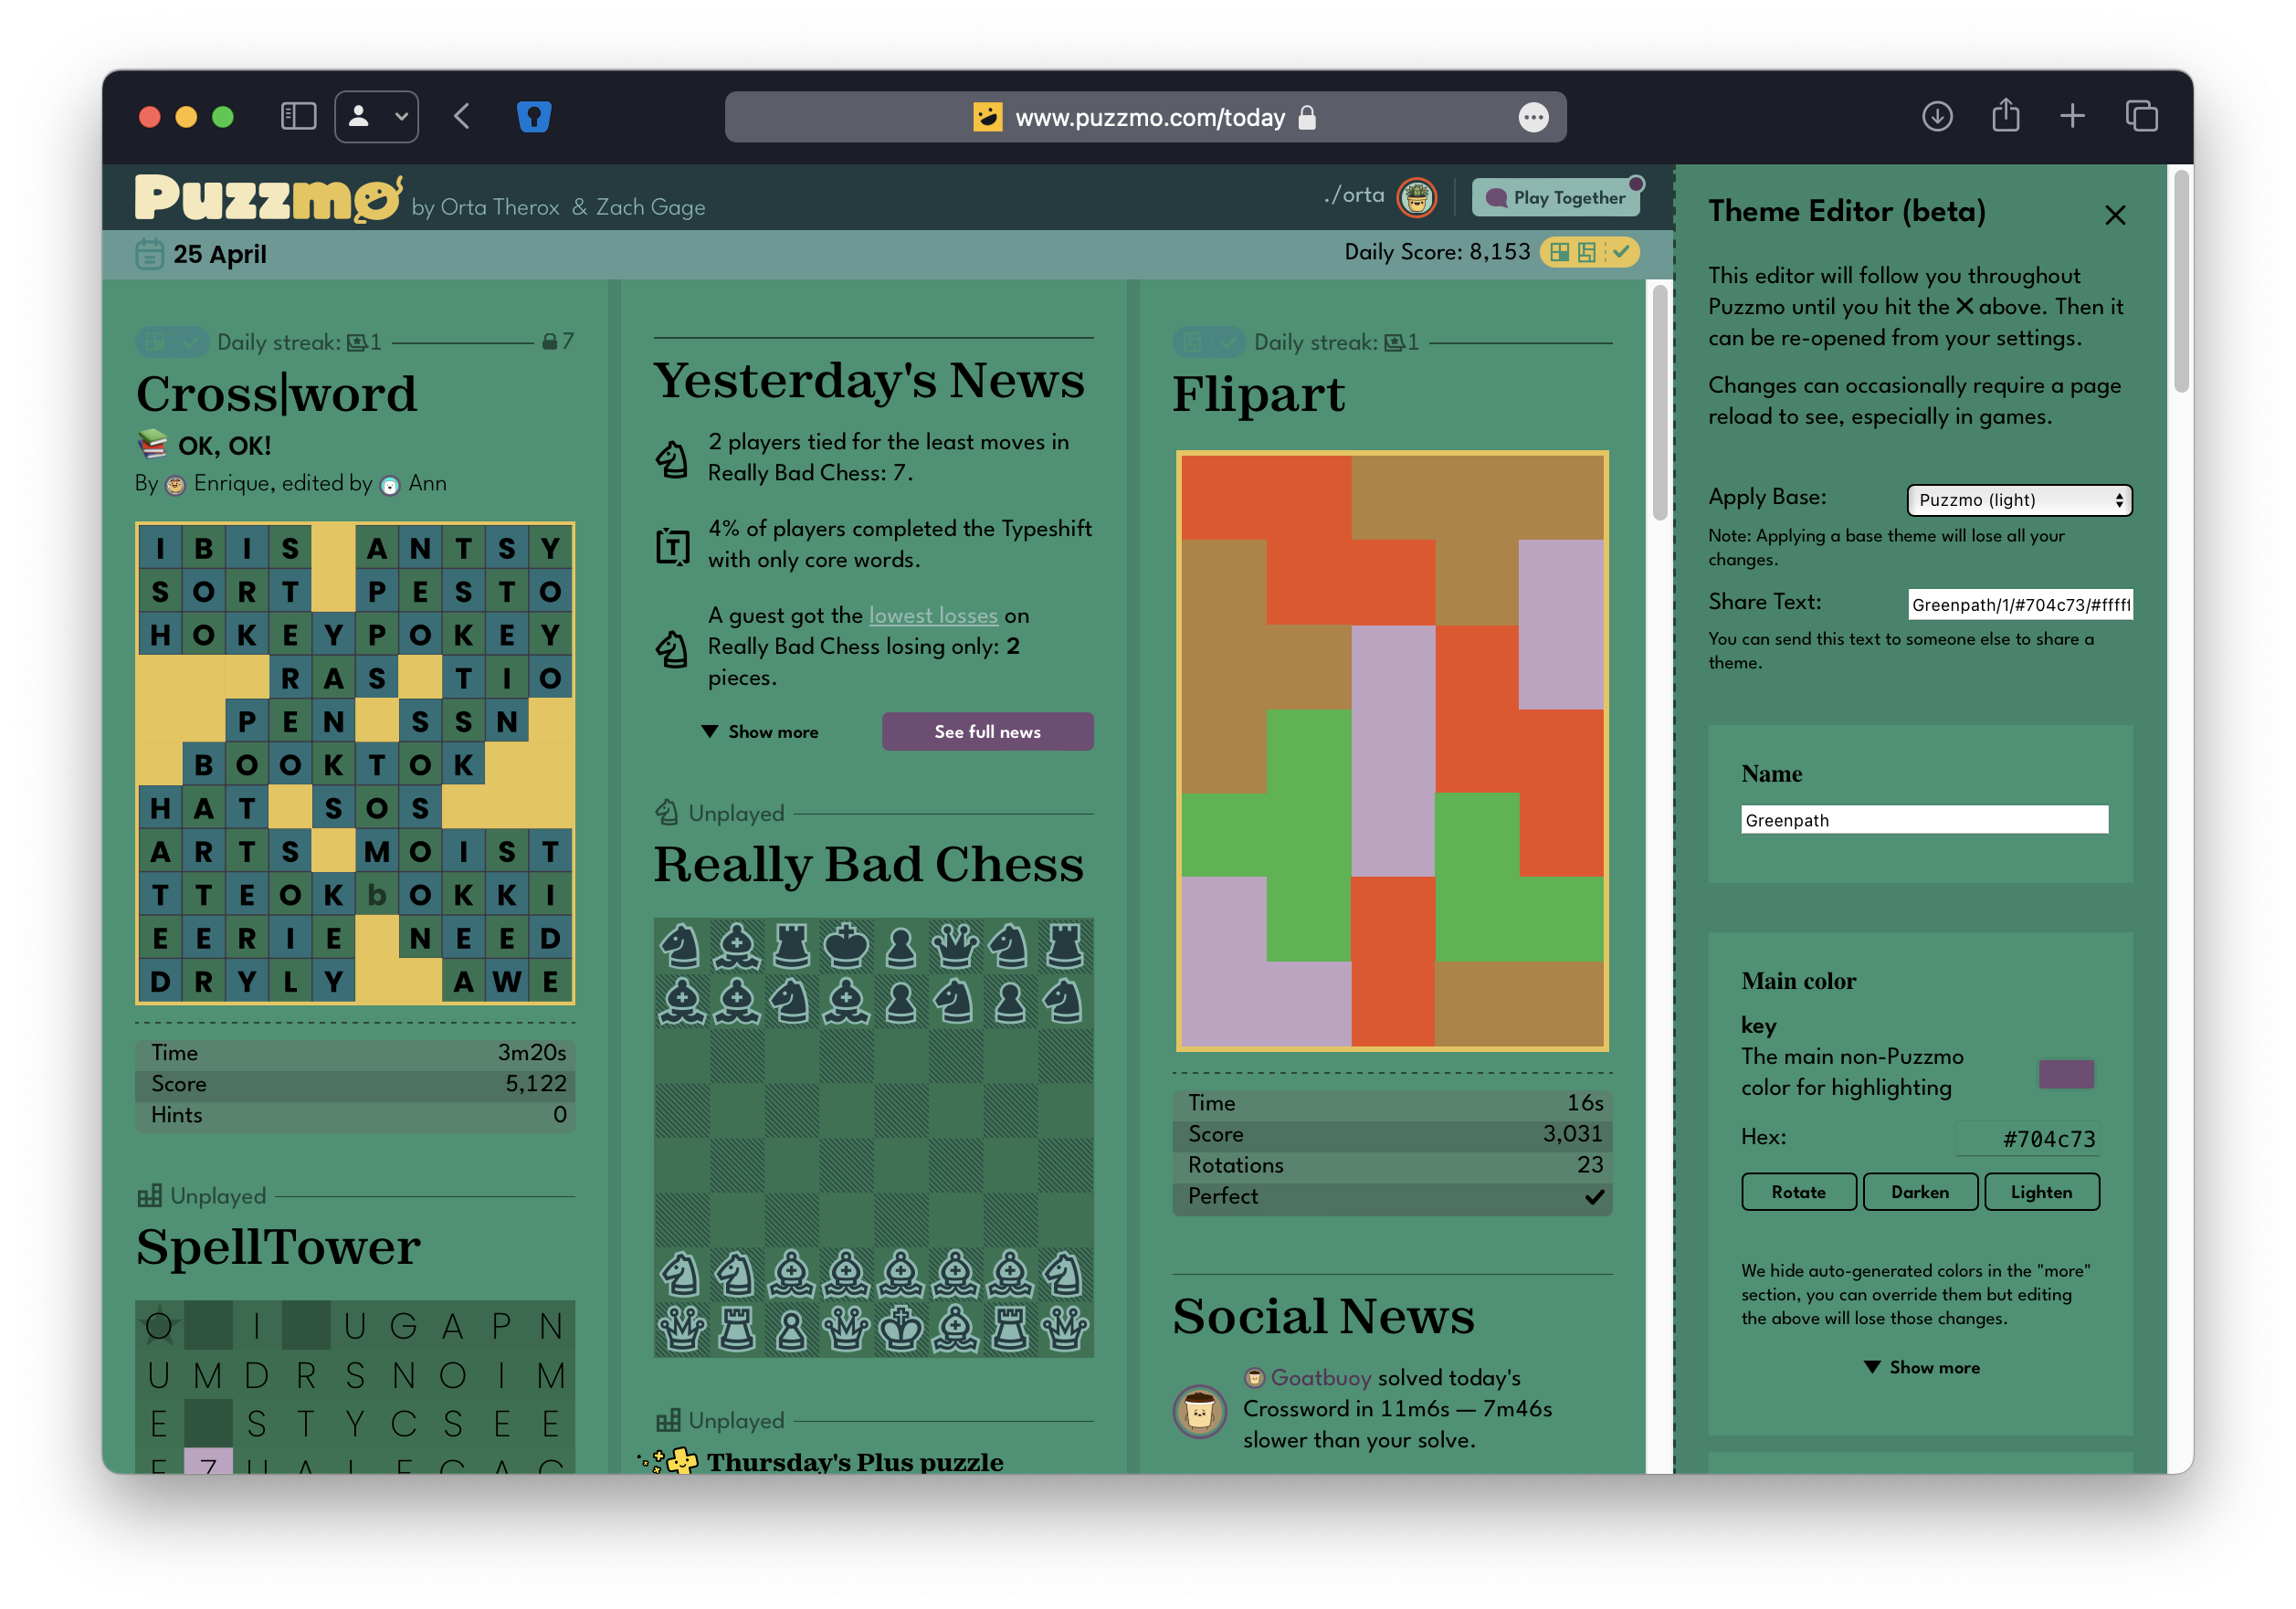Click the See full news button
This screenshot has height=1609, width=2296.
click(x=987, y=732)
